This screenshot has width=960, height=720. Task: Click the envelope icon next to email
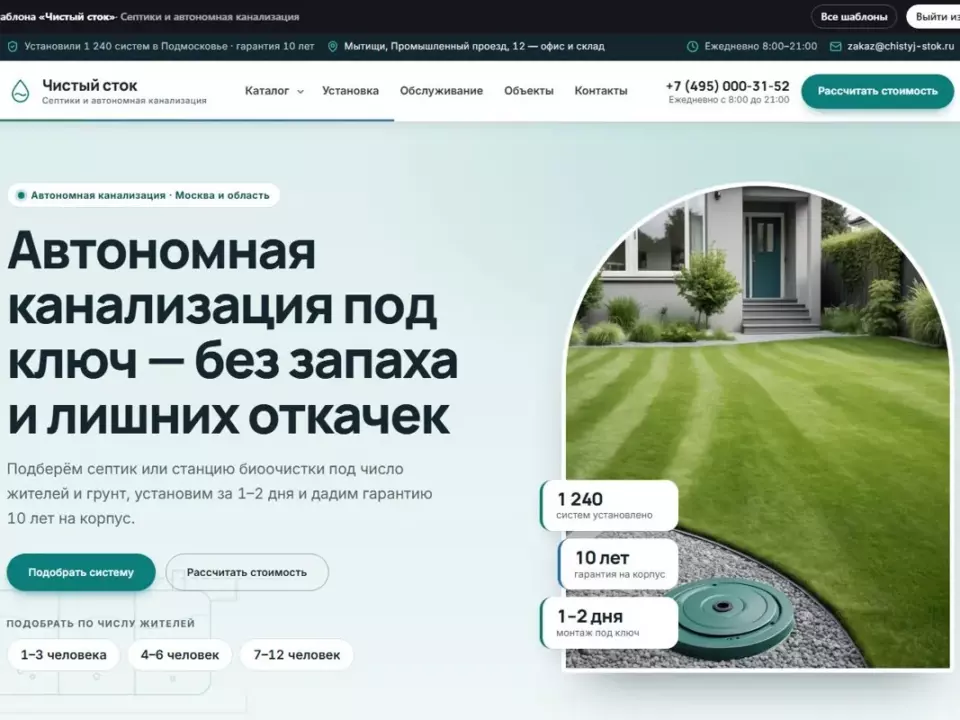[835, 47]
